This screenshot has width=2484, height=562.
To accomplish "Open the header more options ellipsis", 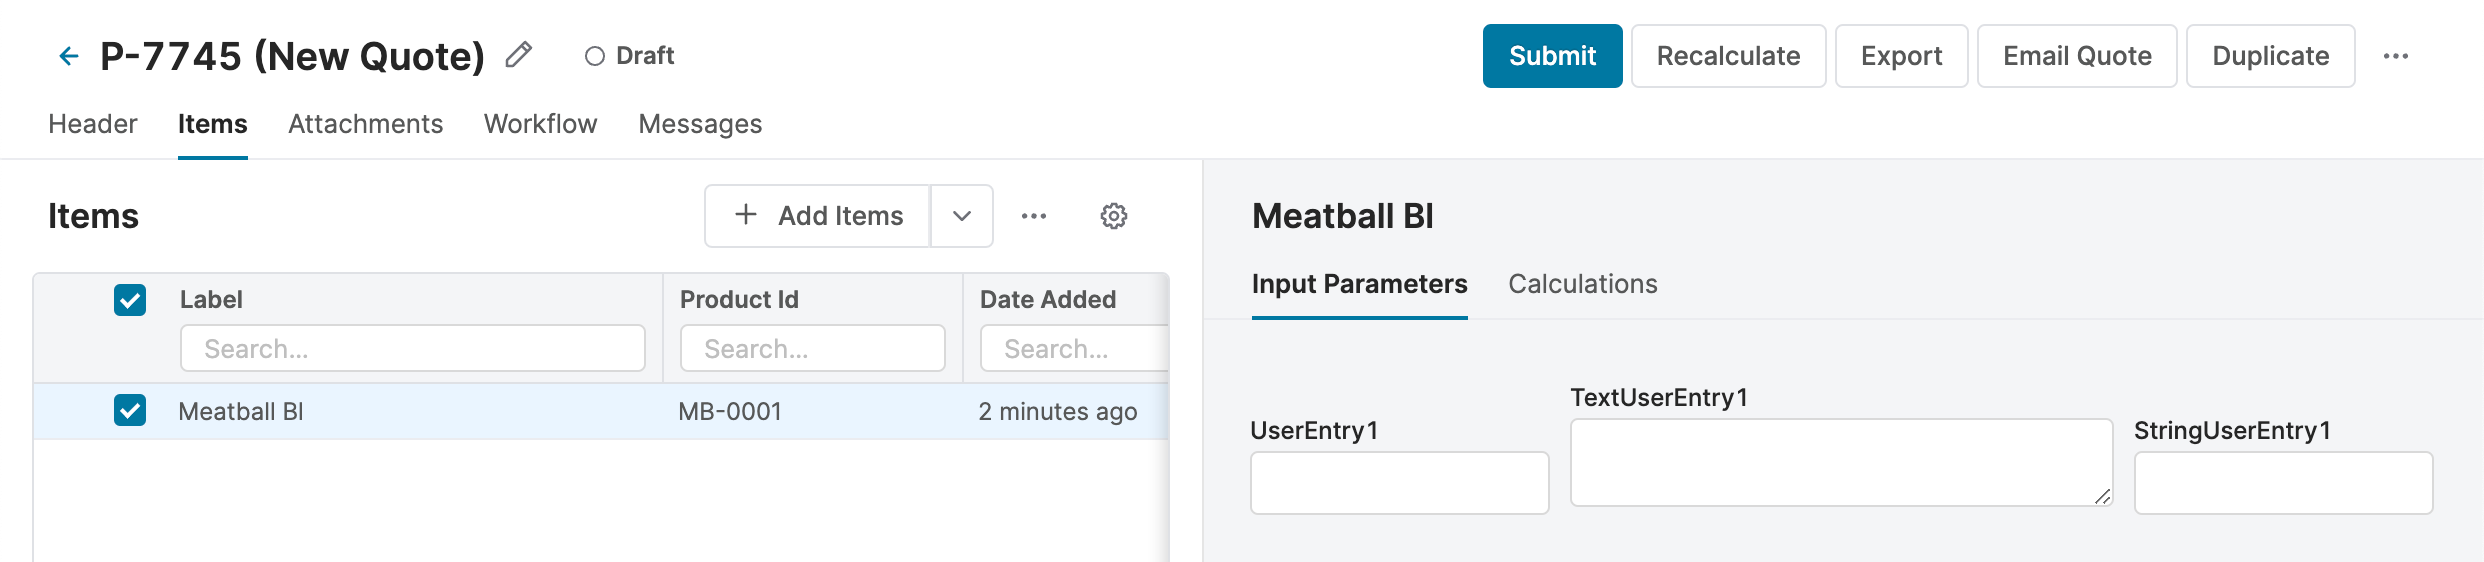I will pos(2395,56).
